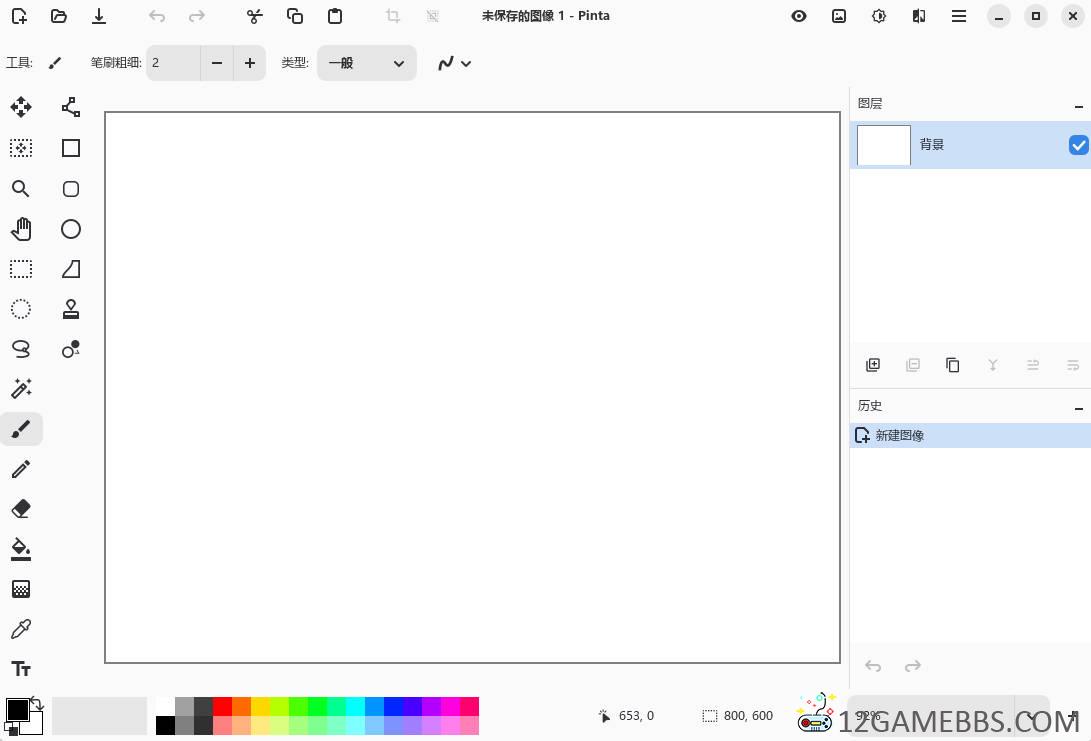Open the brush type dropdown showing 一般
The height and width of the screenshot is (741, 1091).
(x=367, y=63)
